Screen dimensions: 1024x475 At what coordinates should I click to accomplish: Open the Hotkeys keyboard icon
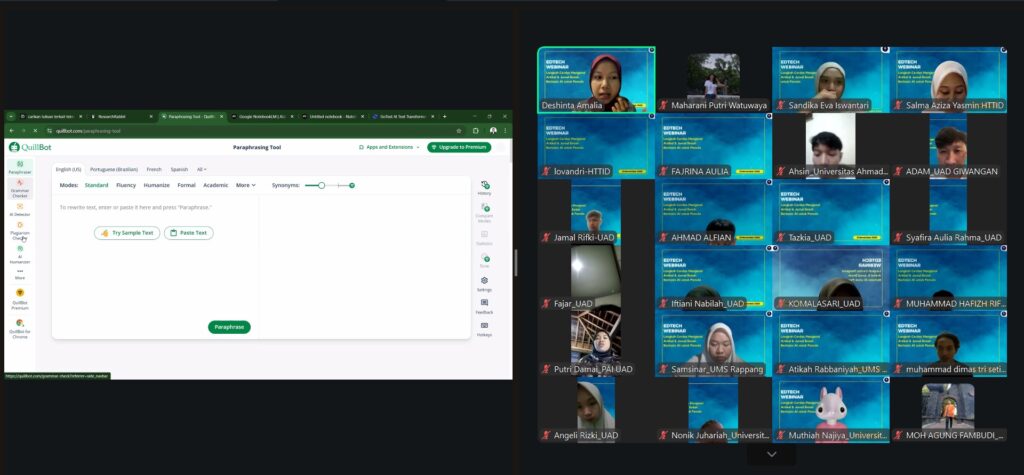484,329
